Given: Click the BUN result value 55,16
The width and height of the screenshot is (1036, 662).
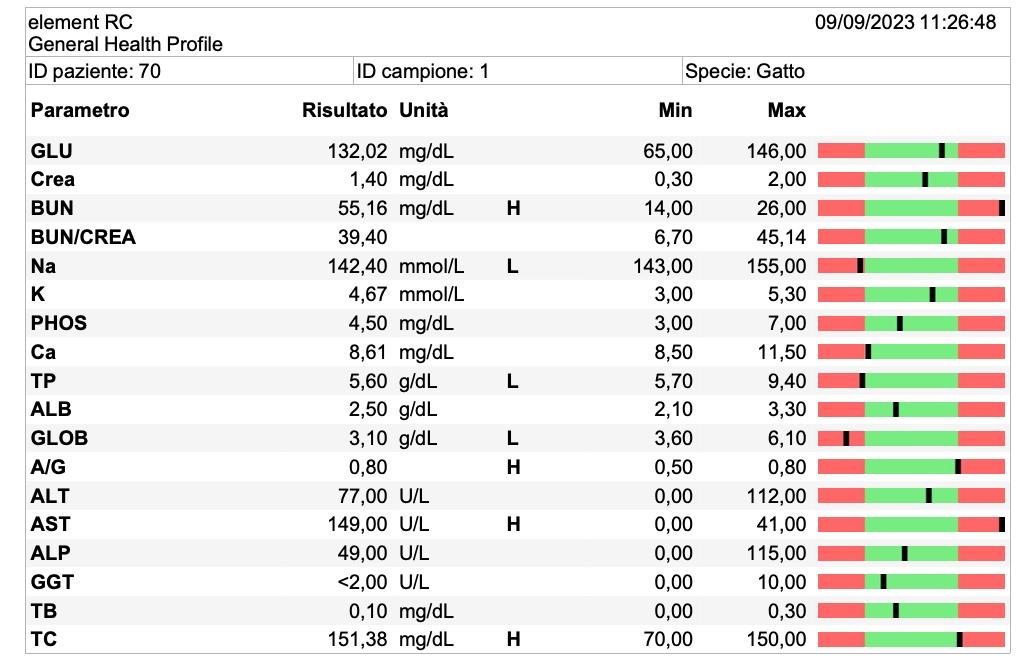Looking at the screenshot, I should pyautogui.click(x=362, y=208).
